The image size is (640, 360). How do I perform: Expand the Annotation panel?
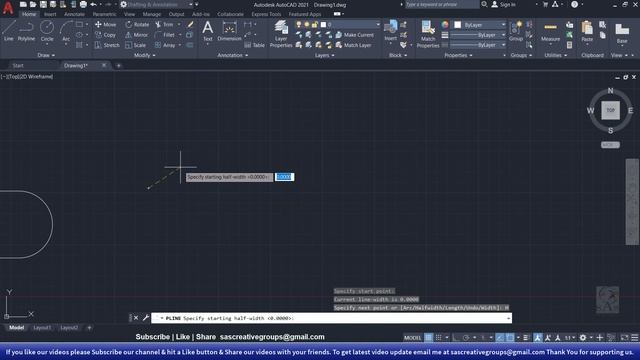[x=233, y=55]
